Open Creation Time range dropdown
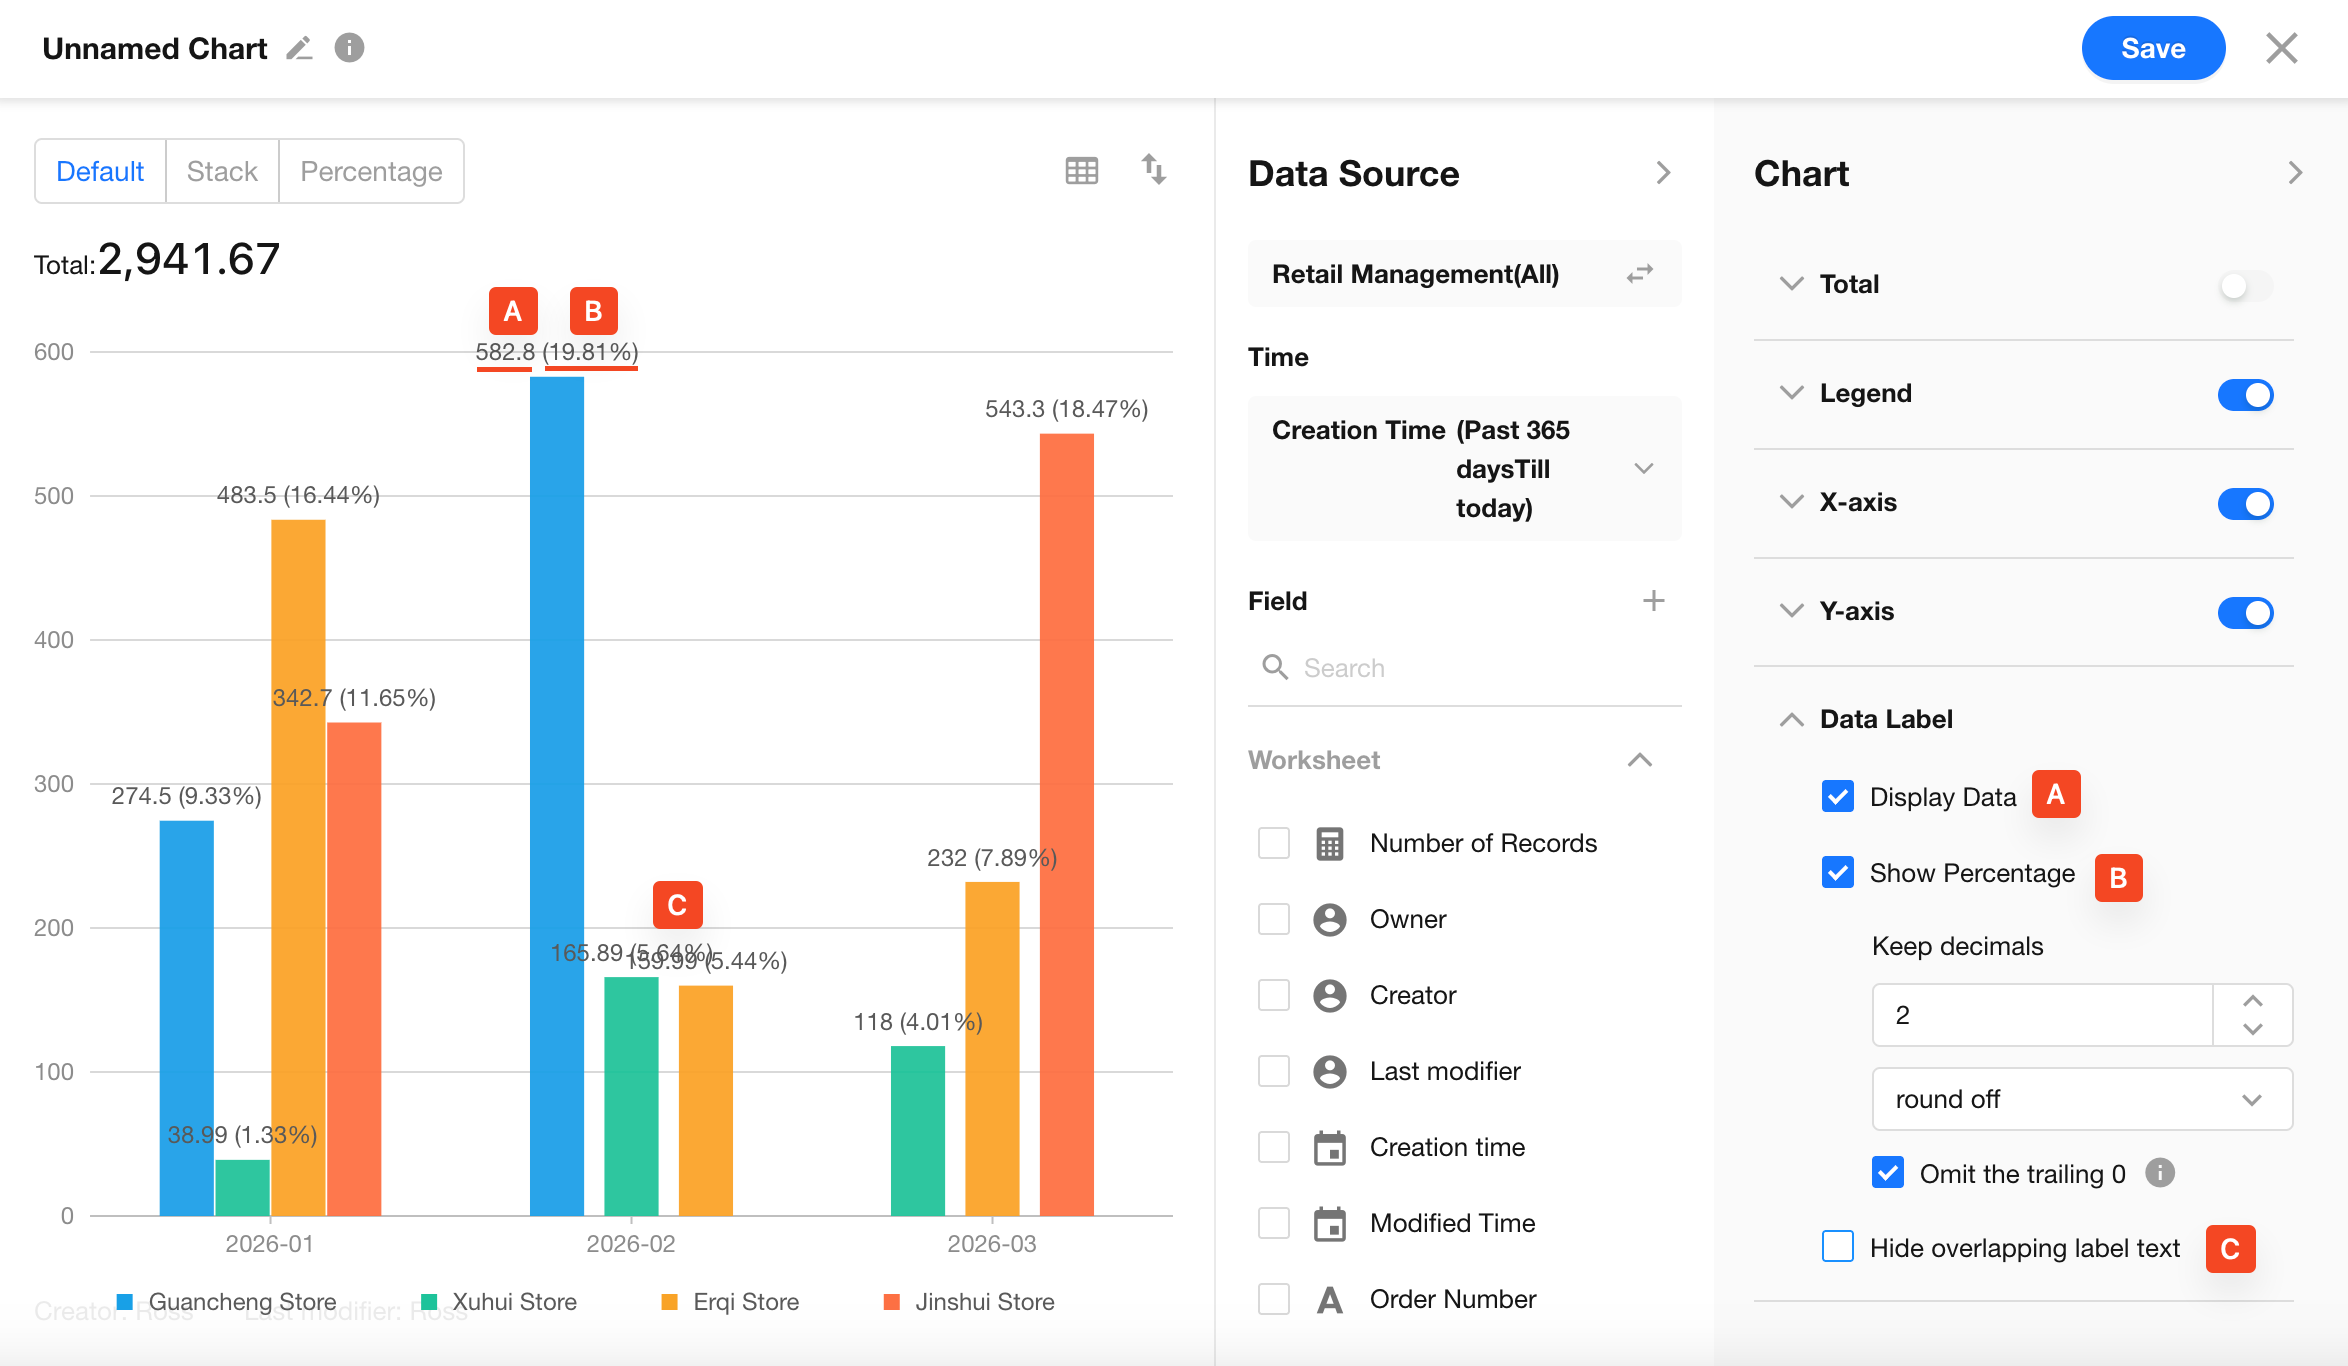Viewport: 2348px width, 1366px height. 1643,468
